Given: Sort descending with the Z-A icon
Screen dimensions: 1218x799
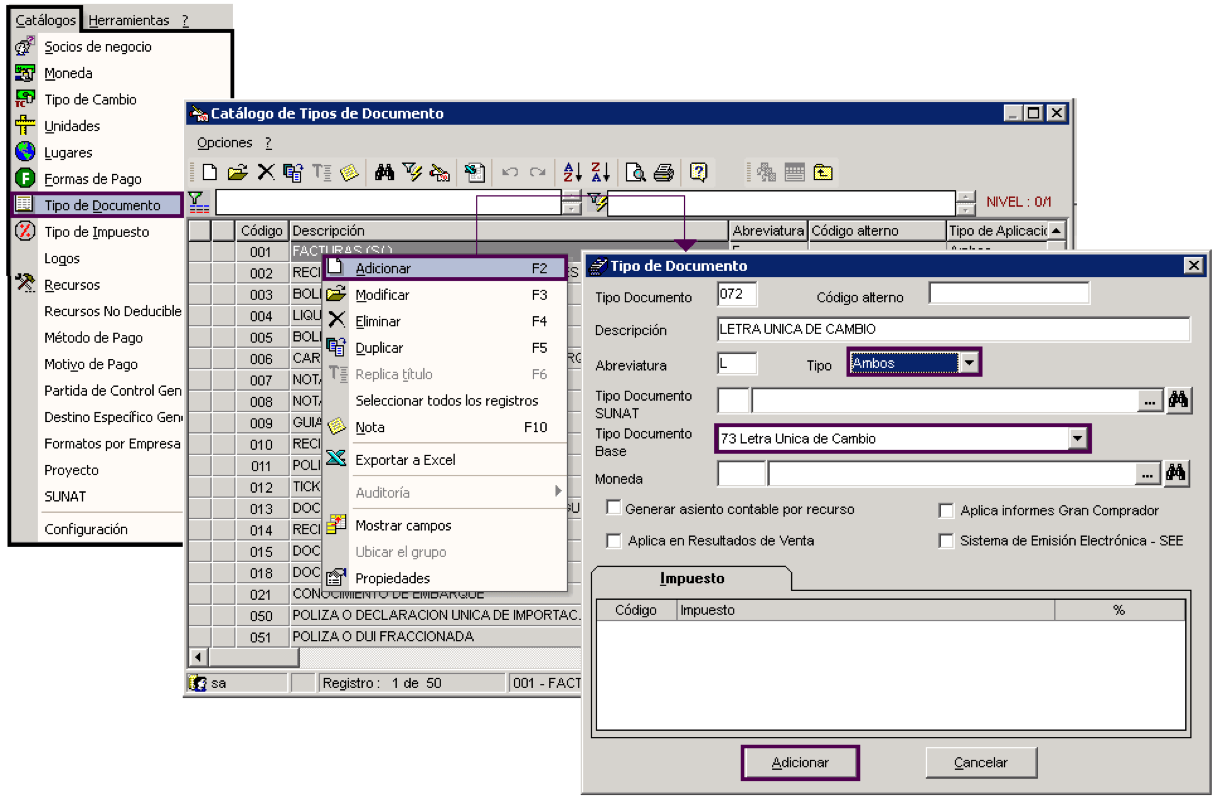Looking at the screenshot, I should 600,172.
